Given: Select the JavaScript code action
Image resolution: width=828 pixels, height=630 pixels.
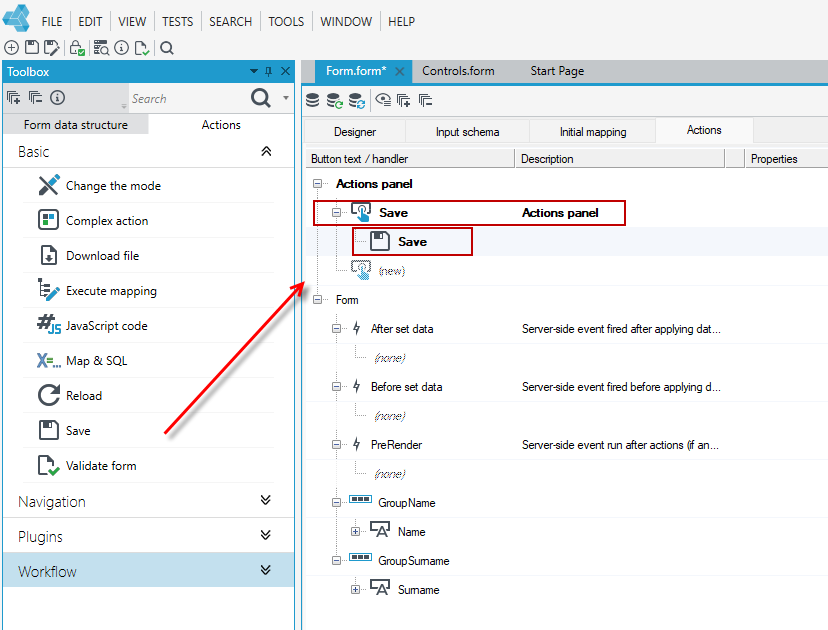Looking at the screenshot, I should [148, 325].
